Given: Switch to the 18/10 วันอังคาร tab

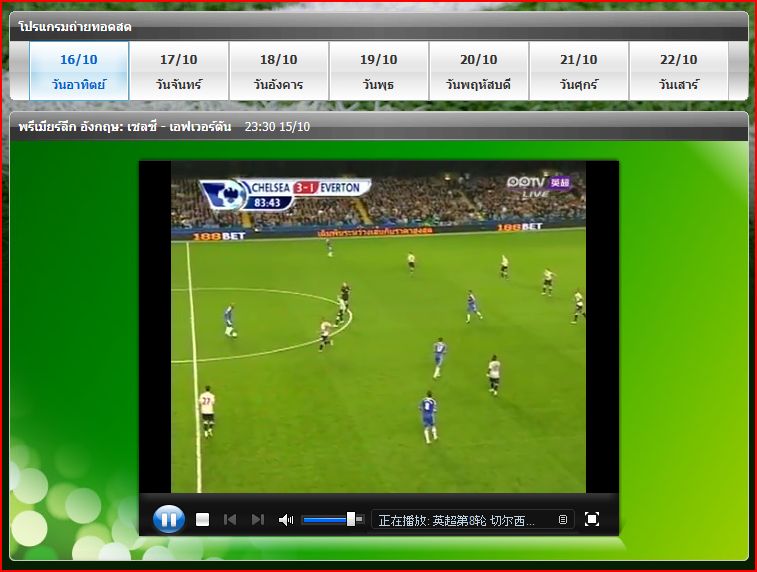Looking at the screenshot, I should [279, 71].
